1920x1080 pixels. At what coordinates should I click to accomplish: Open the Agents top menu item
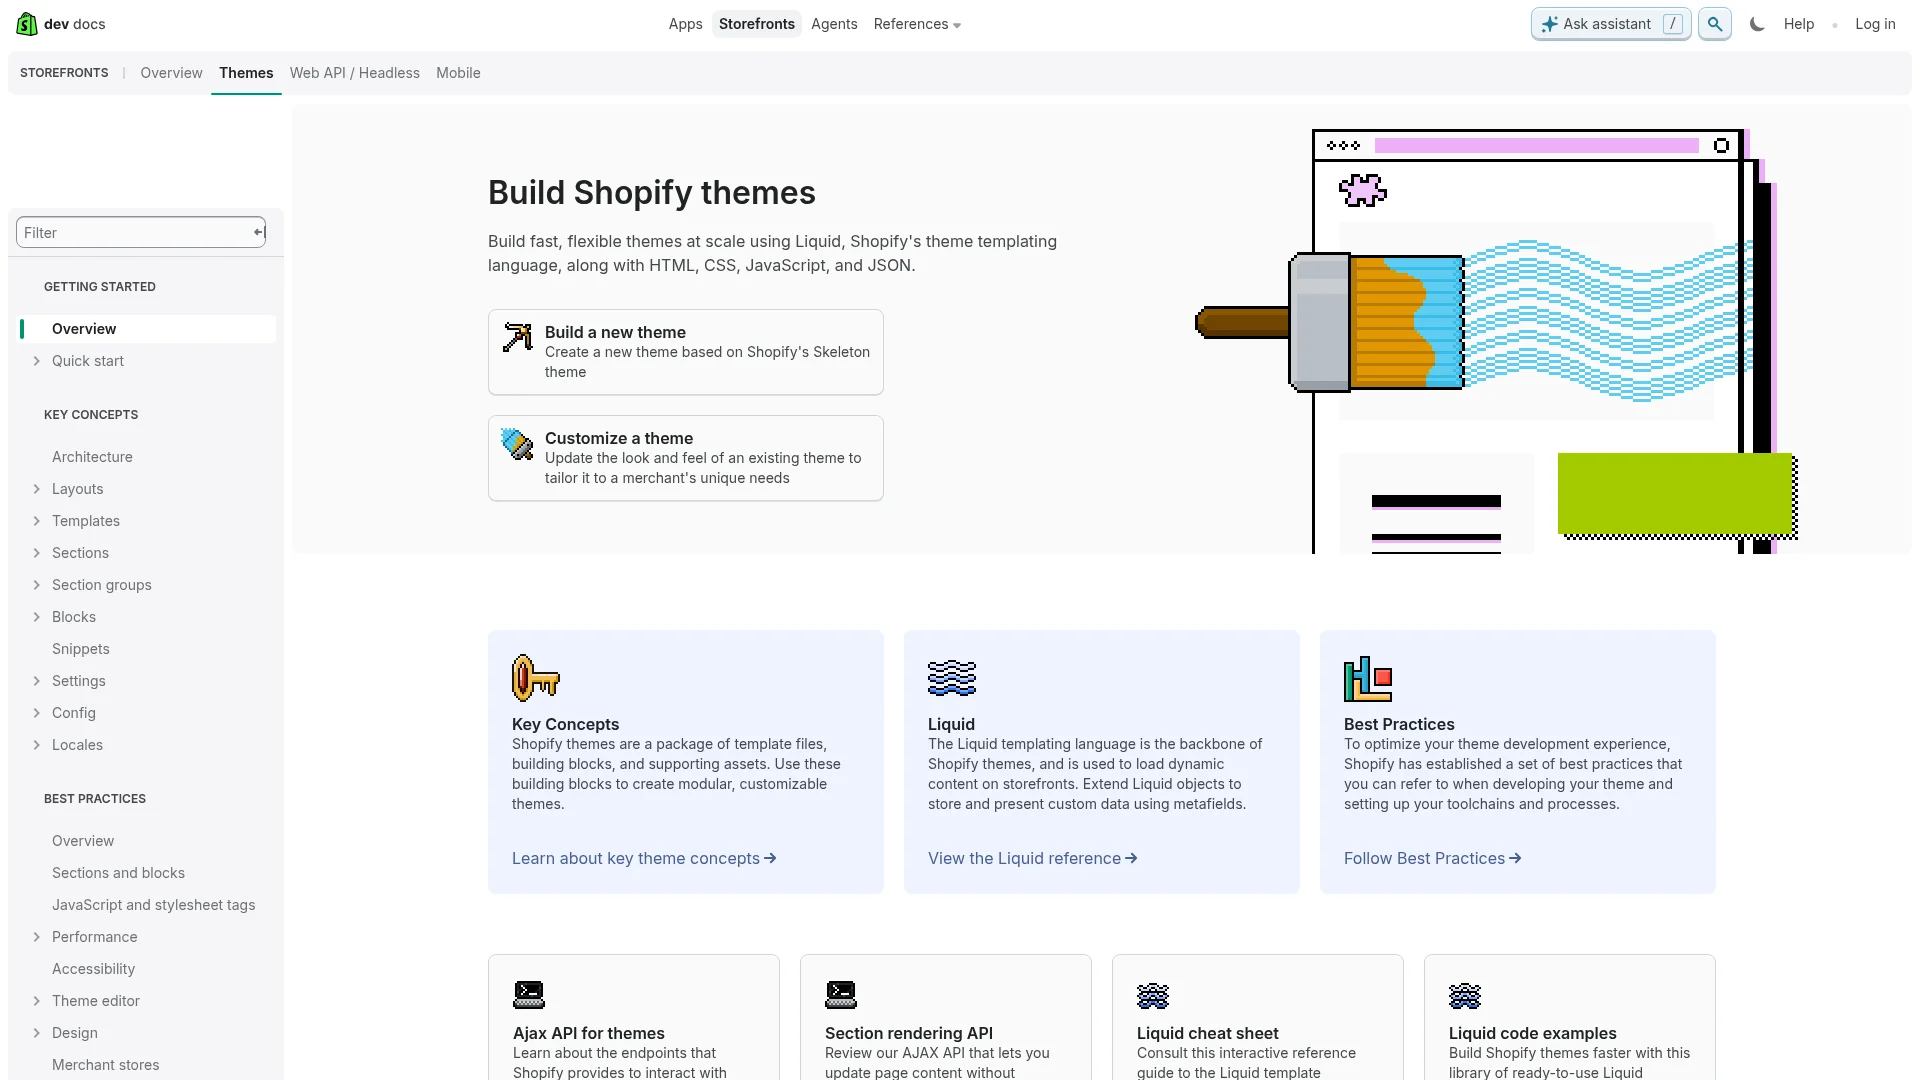coord(834,24)
